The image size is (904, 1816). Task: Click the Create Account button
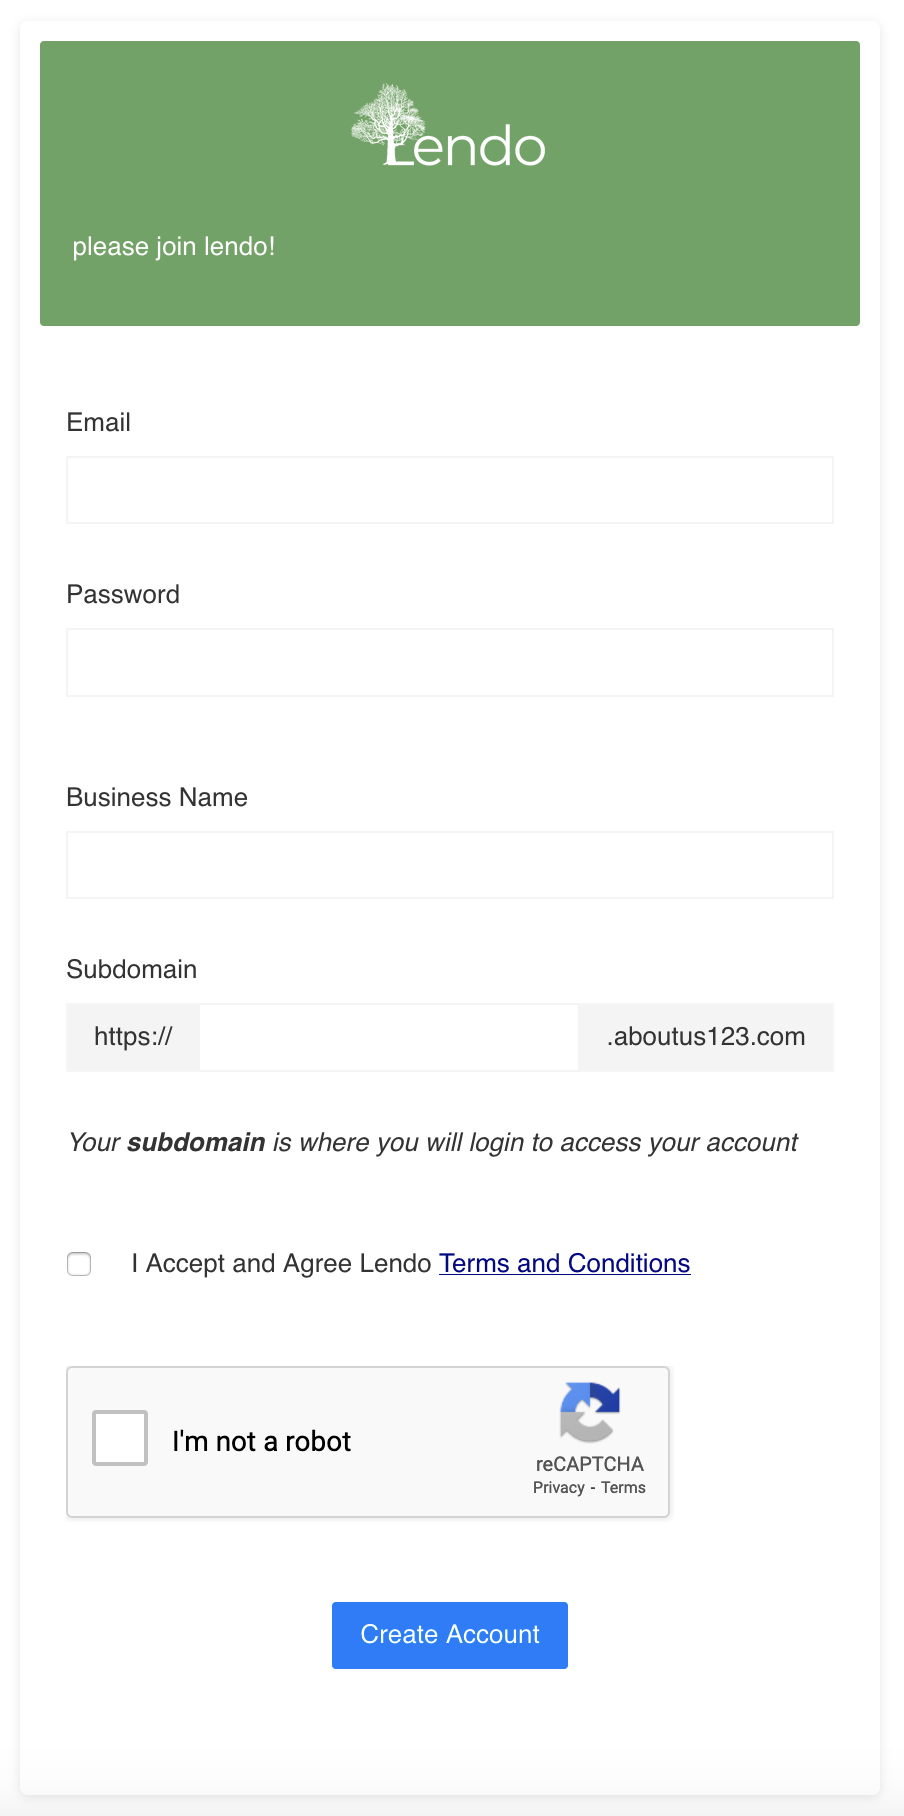click(450, 1635)
